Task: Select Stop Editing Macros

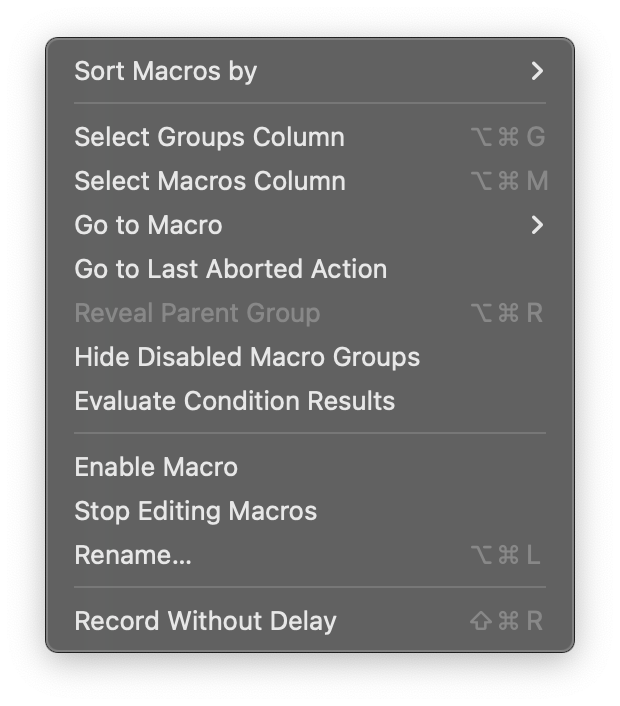Action: point(195,511)
